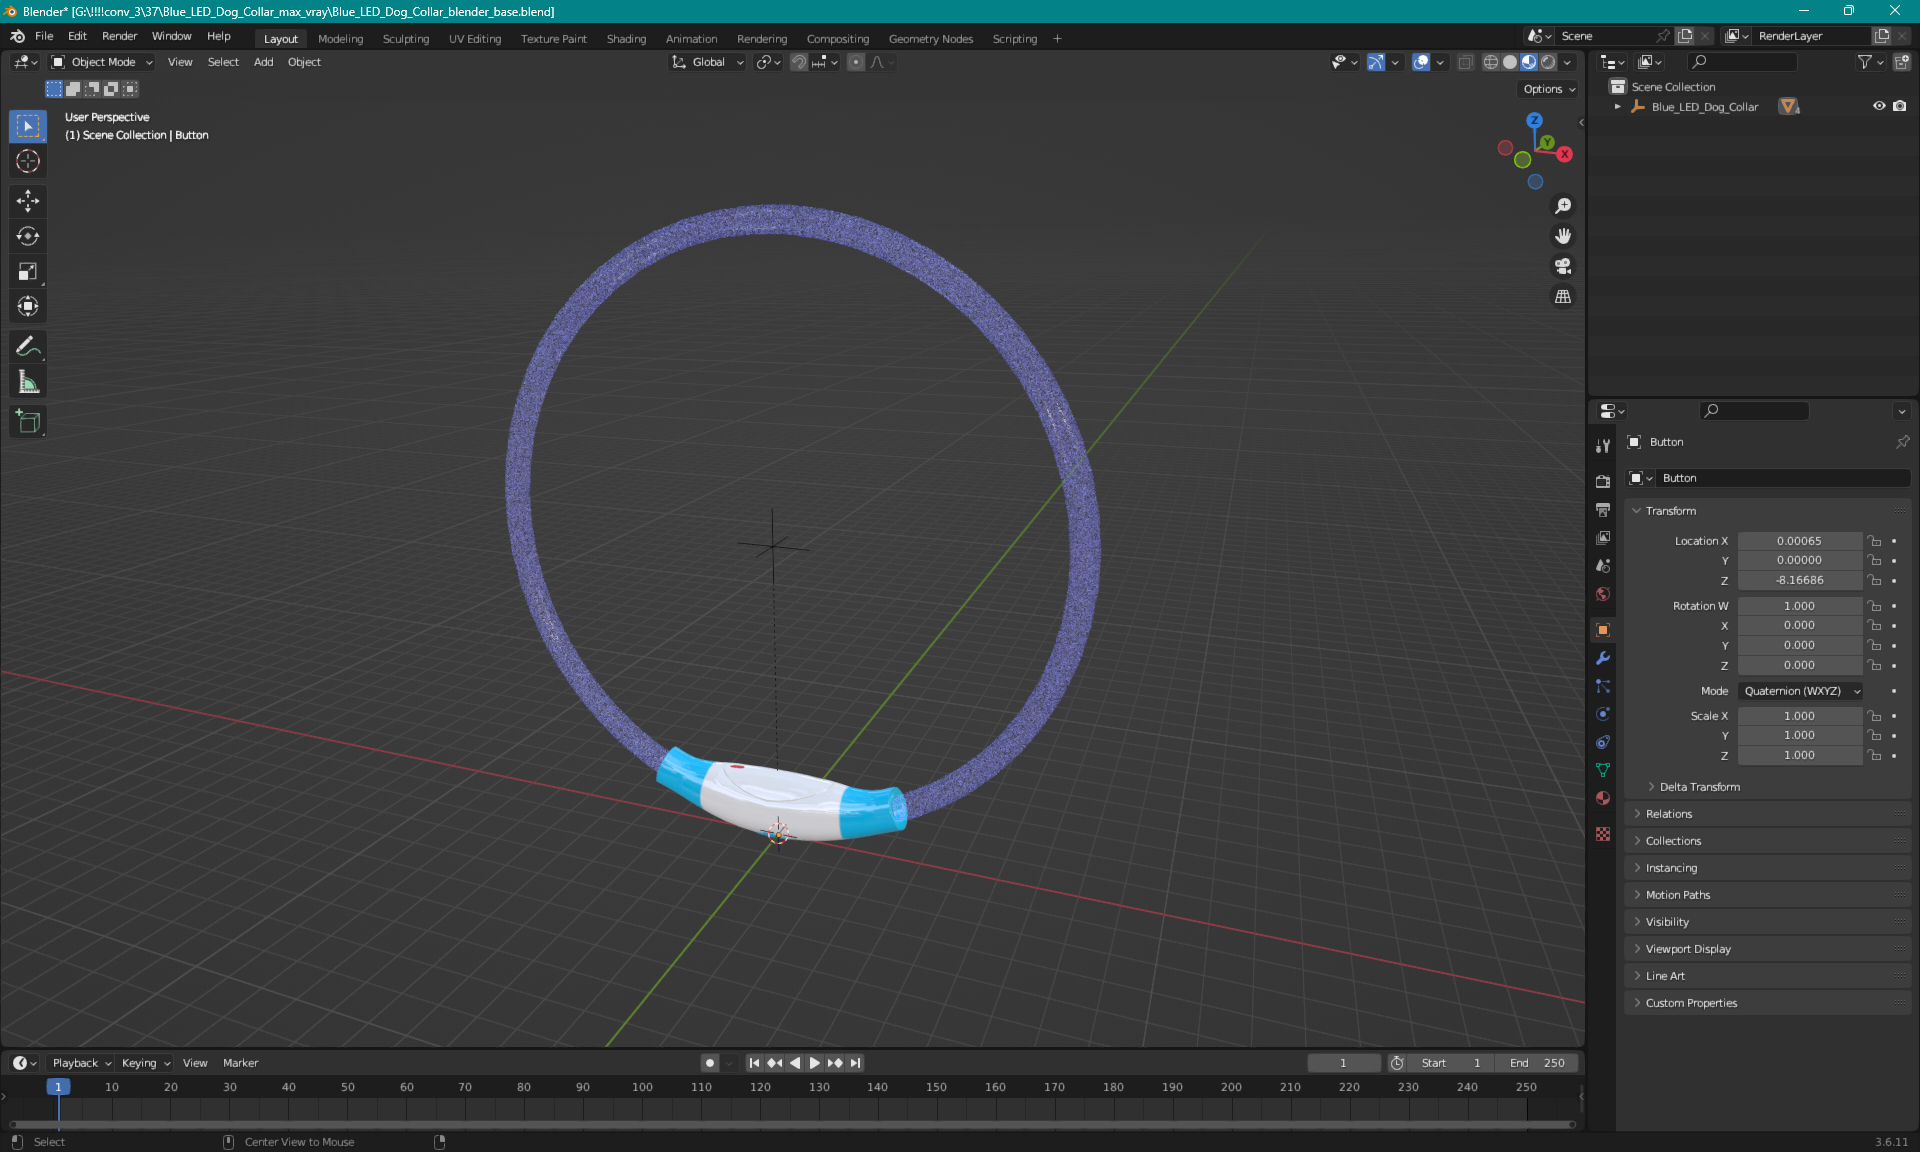
Task: Toggle viewport gizmos display
Action: [1376, 62]
